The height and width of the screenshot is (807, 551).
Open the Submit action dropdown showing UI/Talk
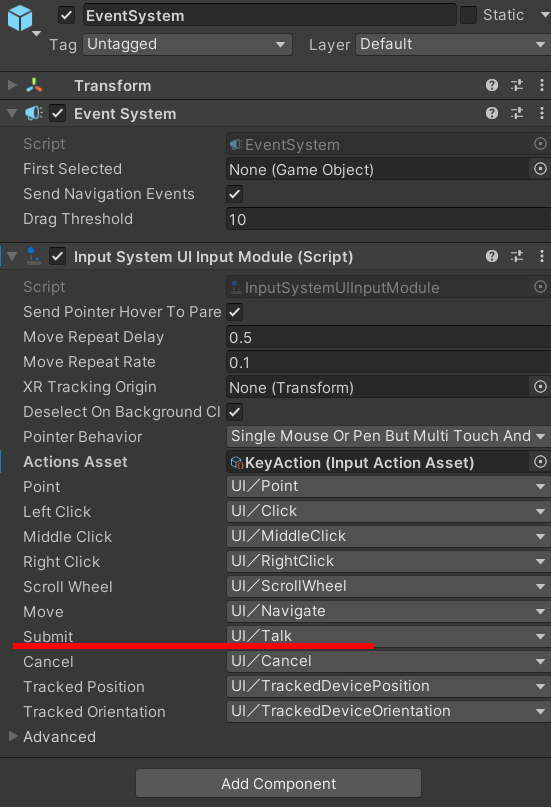point(388,636)
